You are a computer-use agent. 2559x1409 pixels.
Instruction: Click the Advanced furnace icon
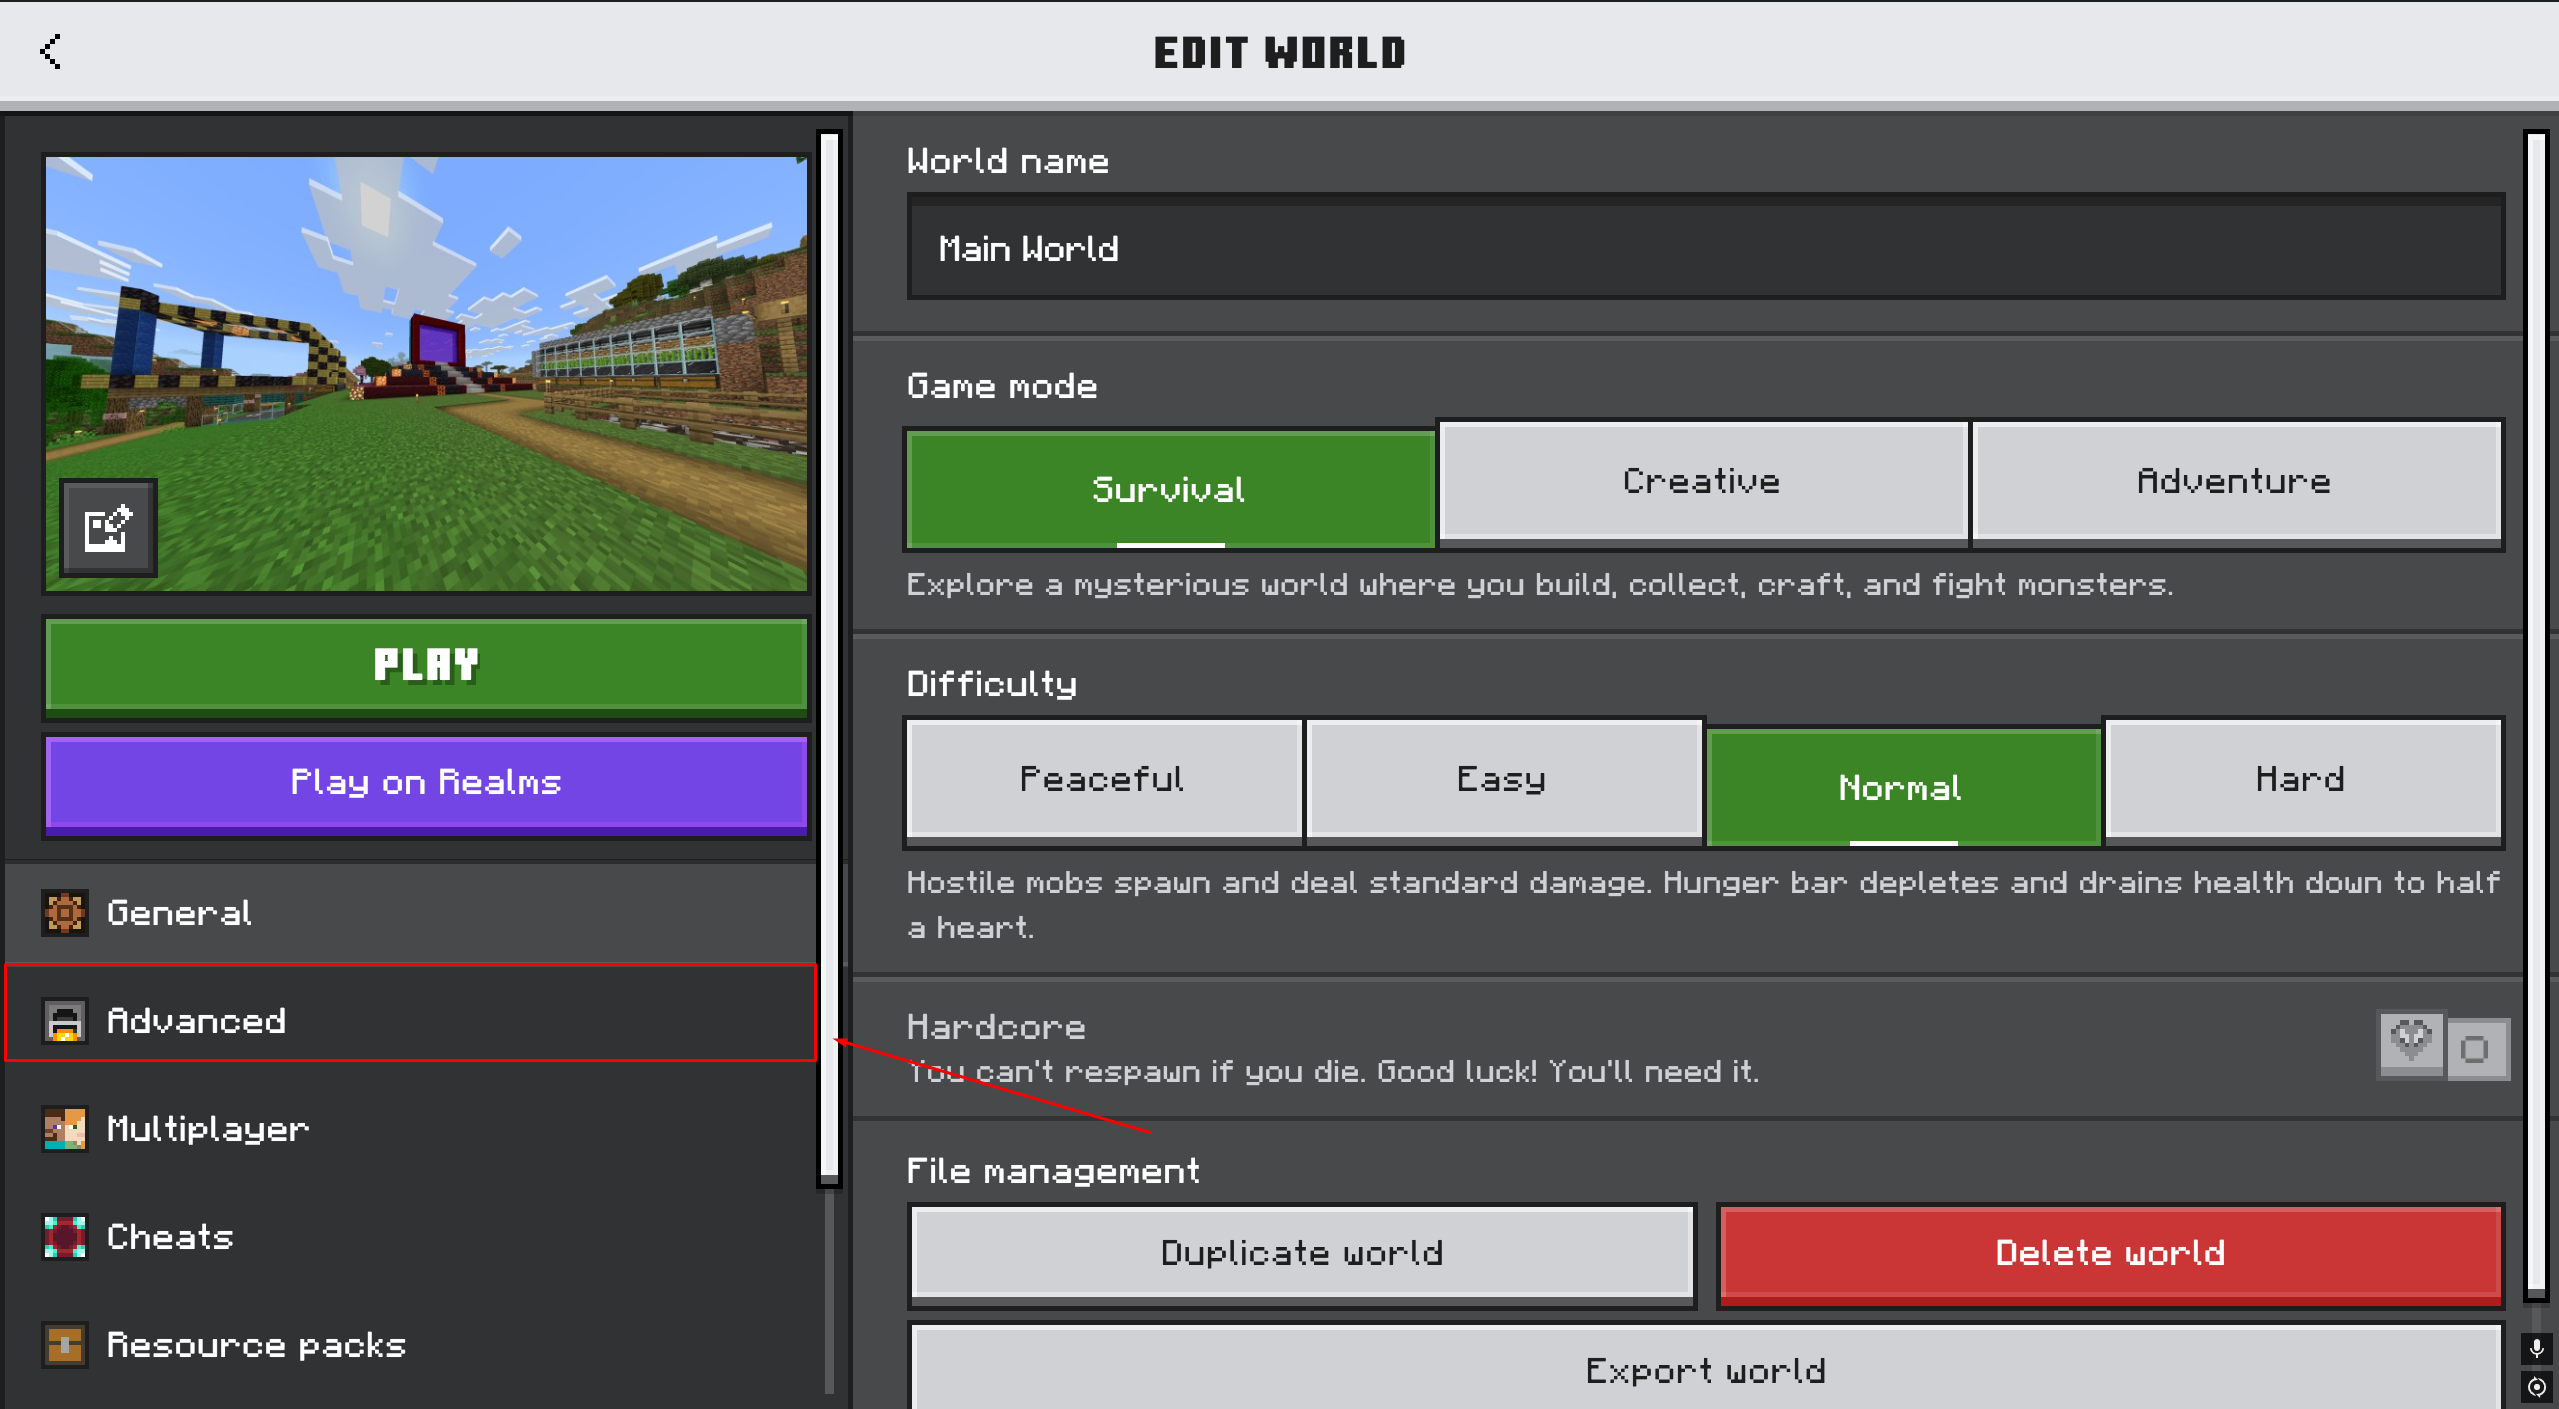pos(65,1021)
